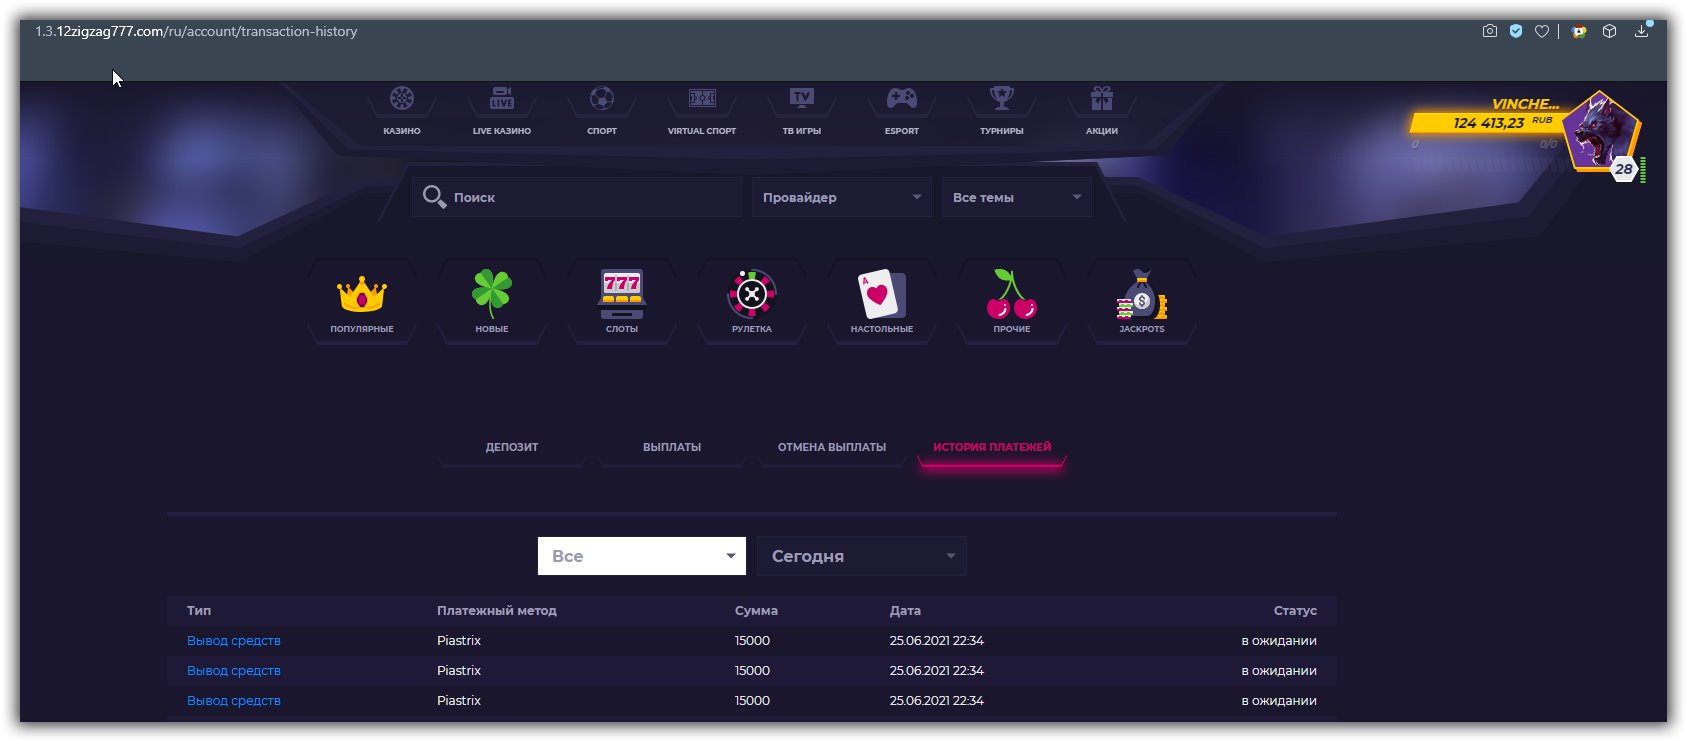Open the Virtual Спорт icon
Screen dimensions: 1687x742
[702, 99]
